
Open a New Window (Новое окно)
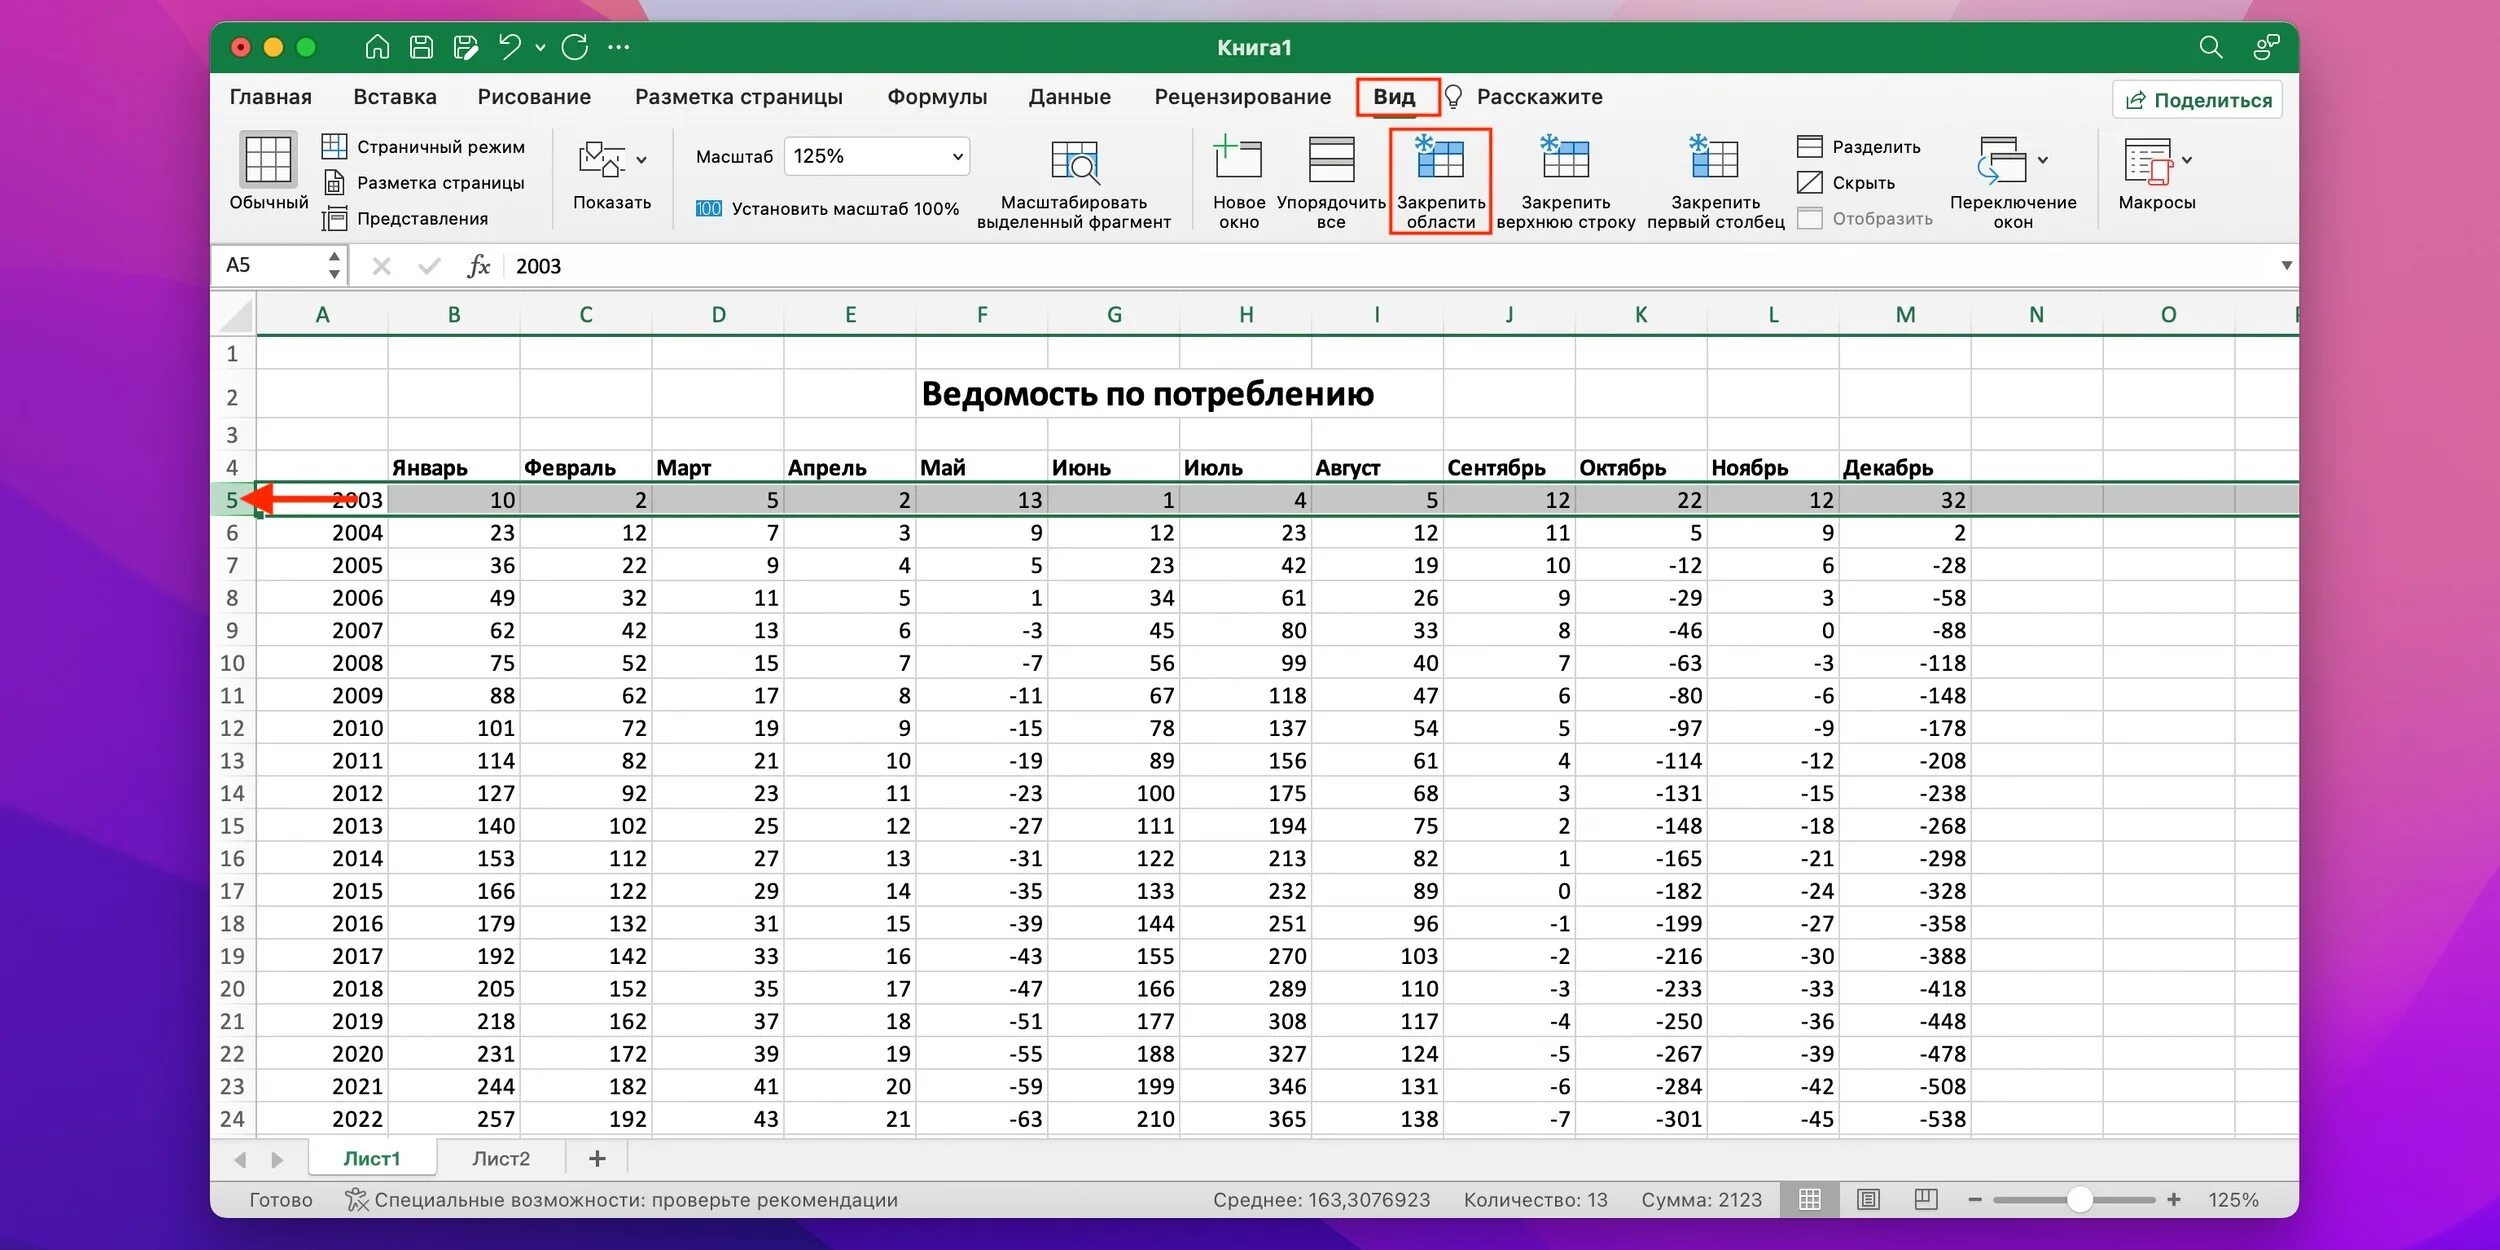(x=1238, y=160)
